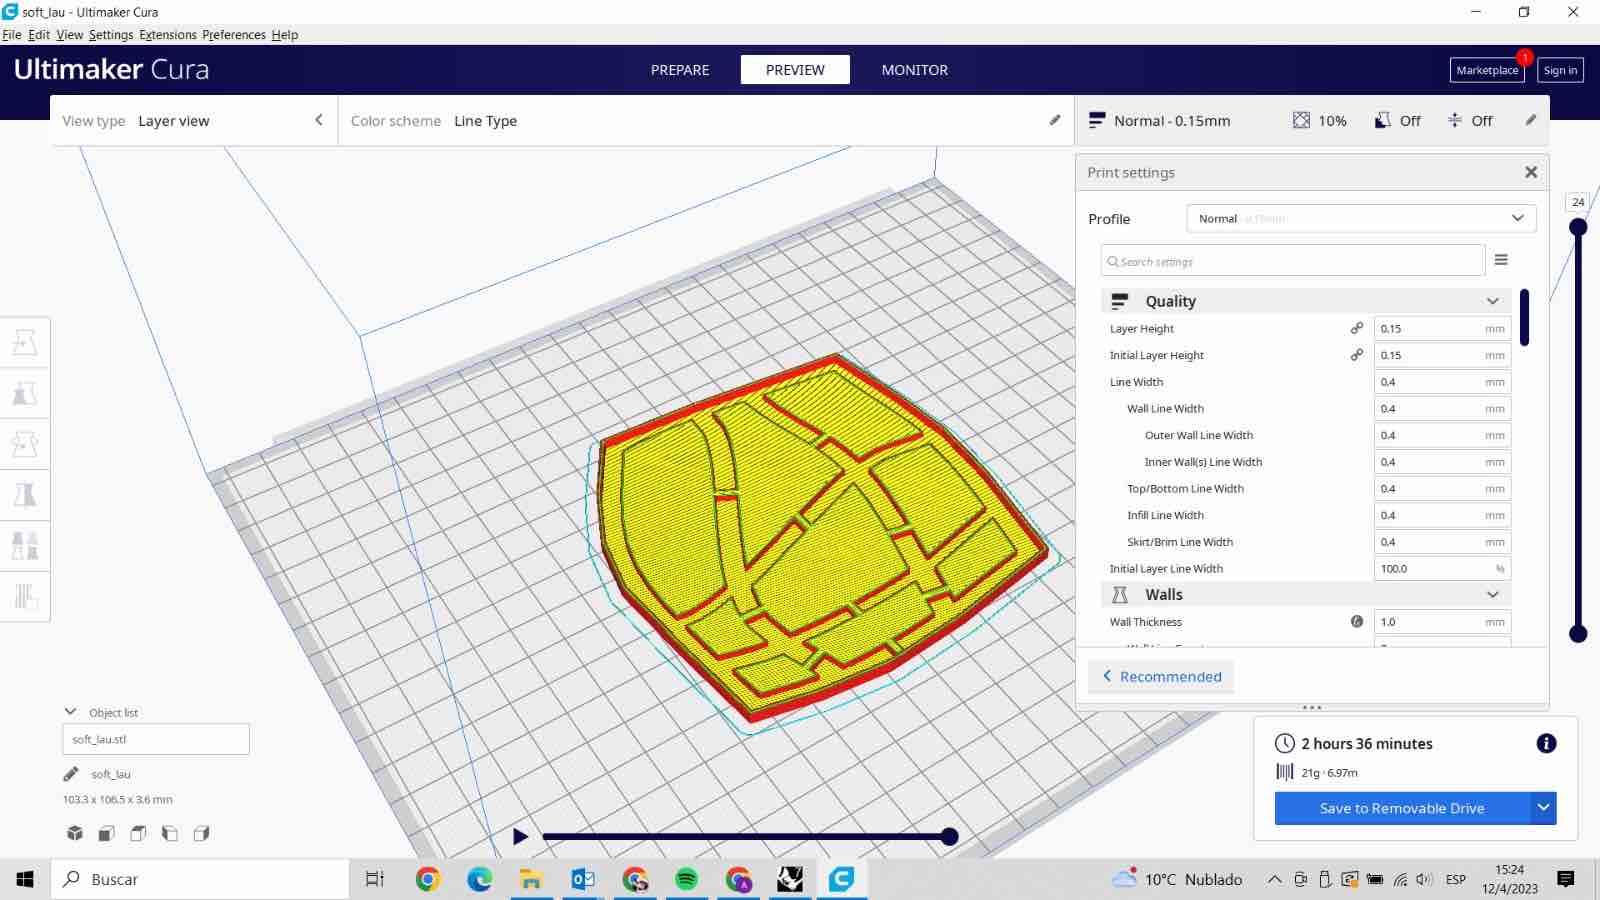
Task: Open Per Model Settings tool
Action: (25, 546)
